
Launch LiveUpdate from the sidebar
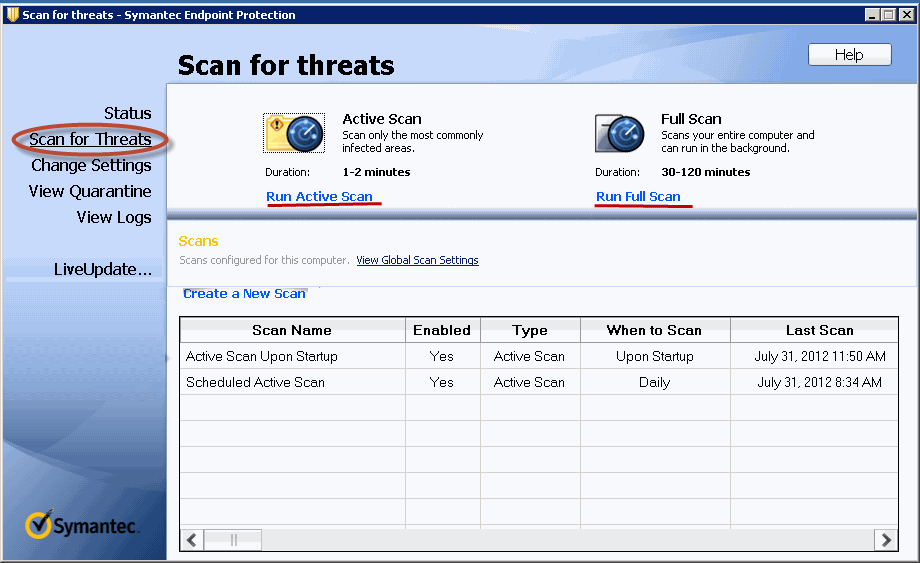click(102, 270)
